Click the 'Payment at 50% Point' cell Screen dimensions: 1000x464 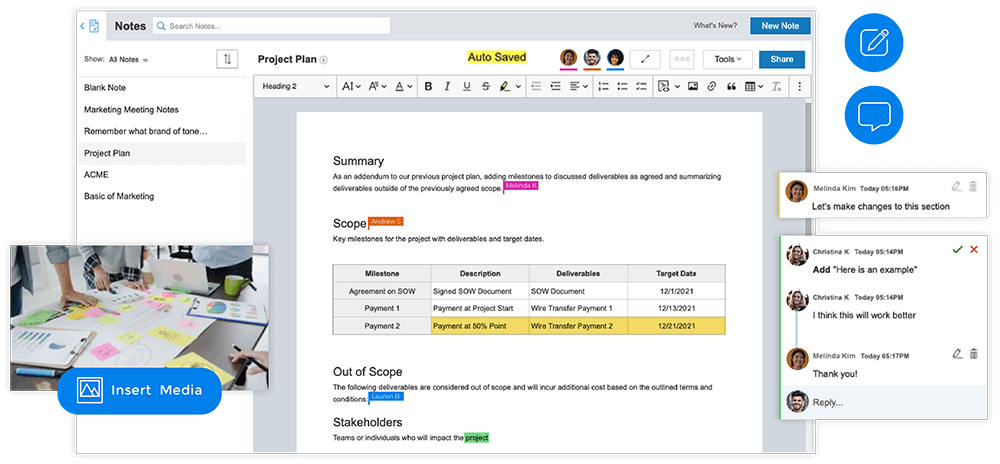click(x=480, y=326)
